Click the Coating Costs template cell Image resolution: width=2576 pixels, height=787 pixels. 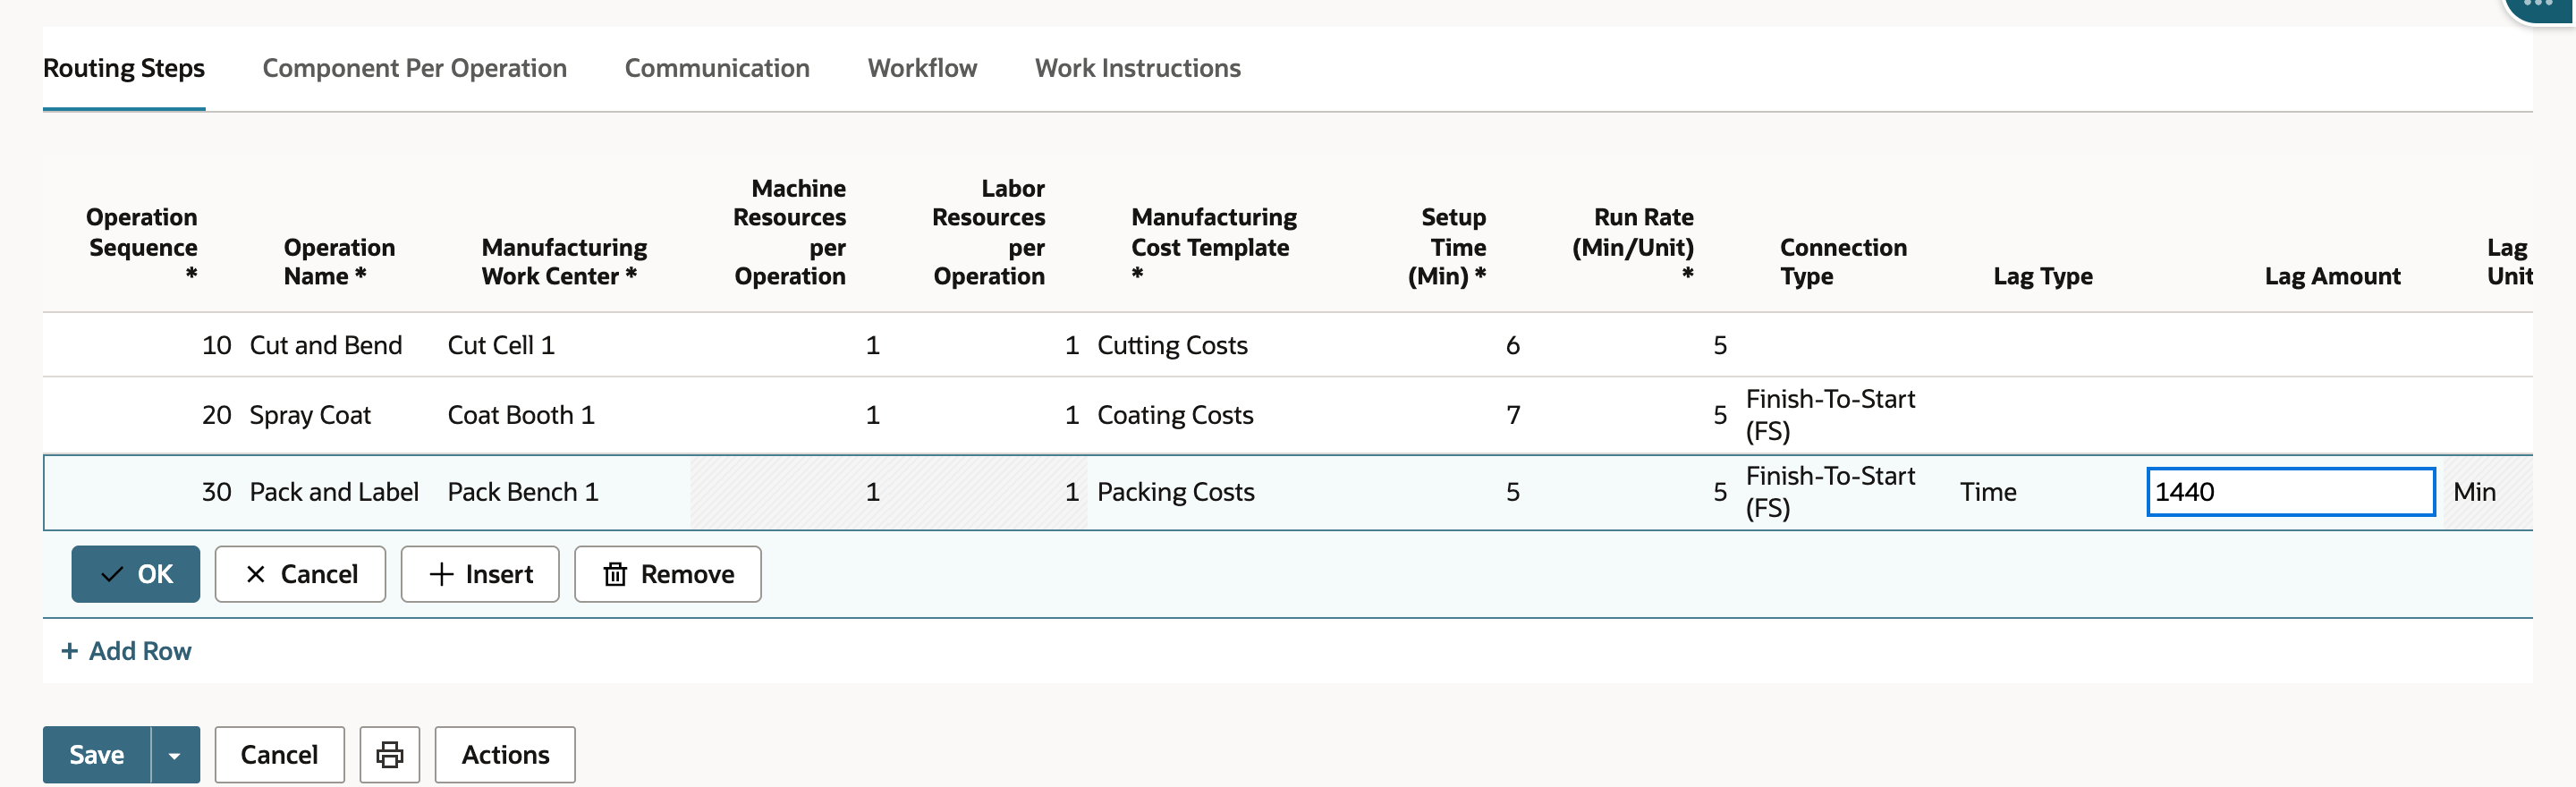click(1175, 415)
